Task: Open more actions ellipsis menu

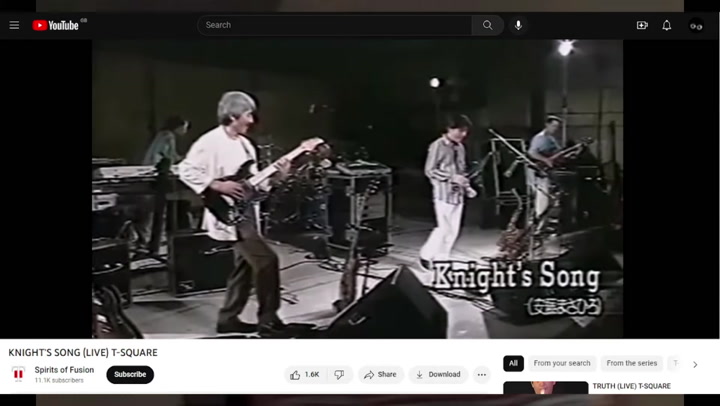Action: point(481,375)
